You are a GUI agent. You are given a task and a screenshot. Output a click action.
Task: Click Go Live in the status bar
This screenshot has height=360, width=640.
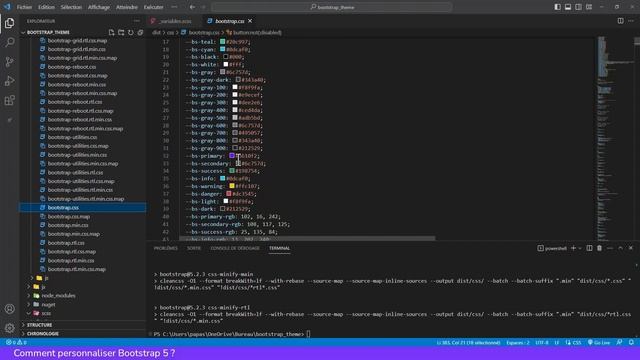[x=599, y=342]
